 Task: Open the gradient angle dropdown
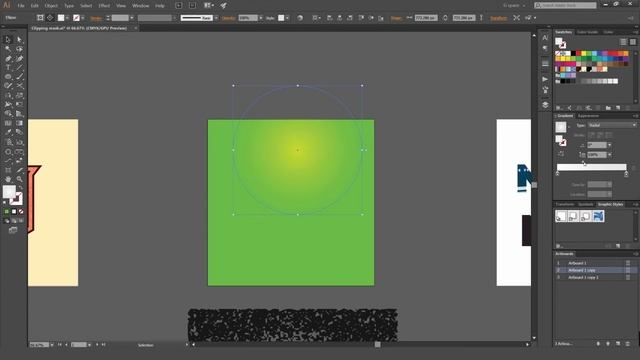coord(609,145)
